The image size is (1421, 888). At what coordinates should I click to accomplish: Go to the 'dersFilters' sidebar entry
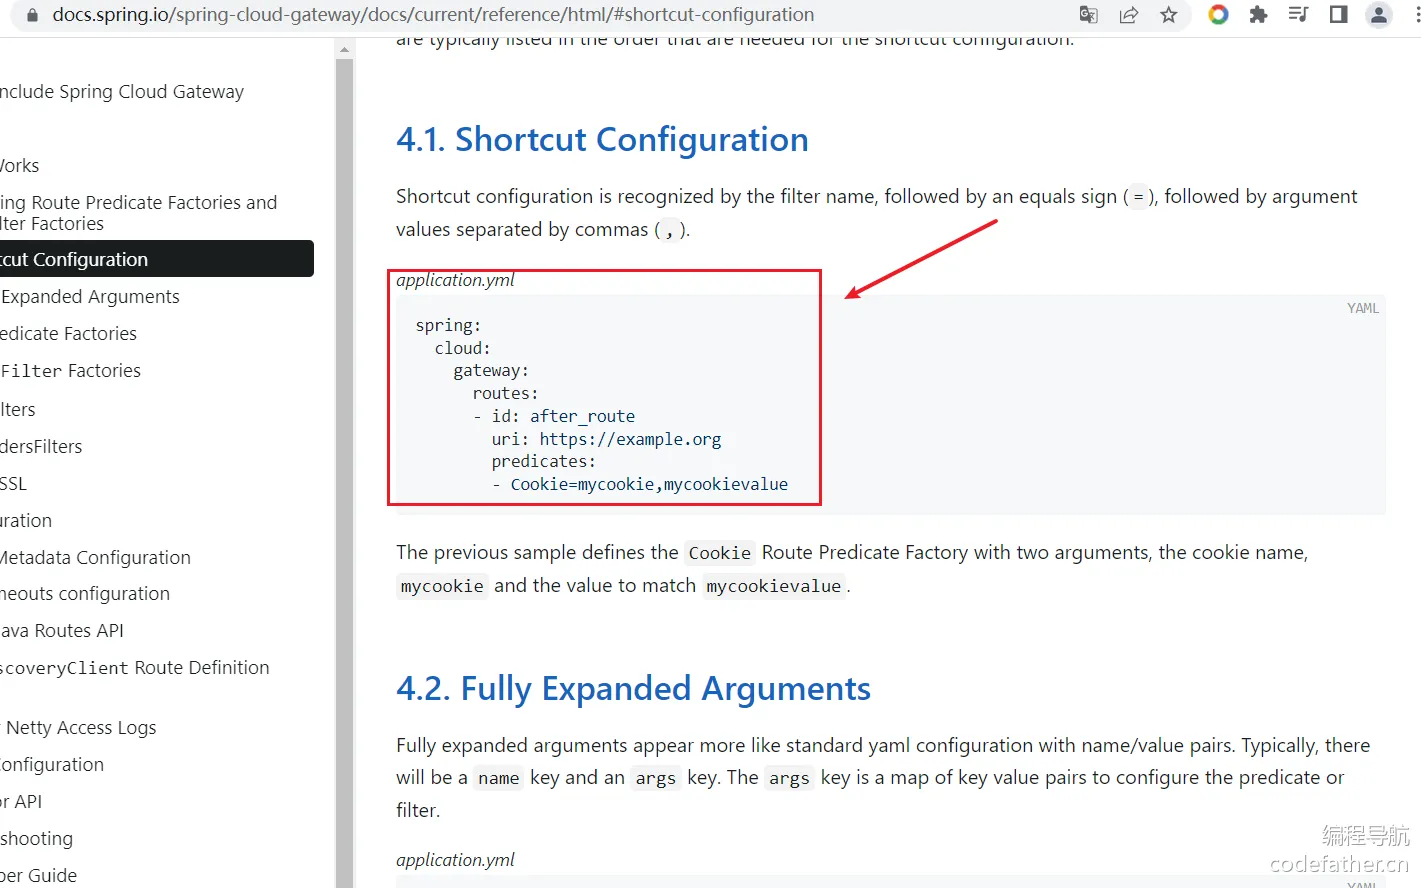[x=41, y=447]
